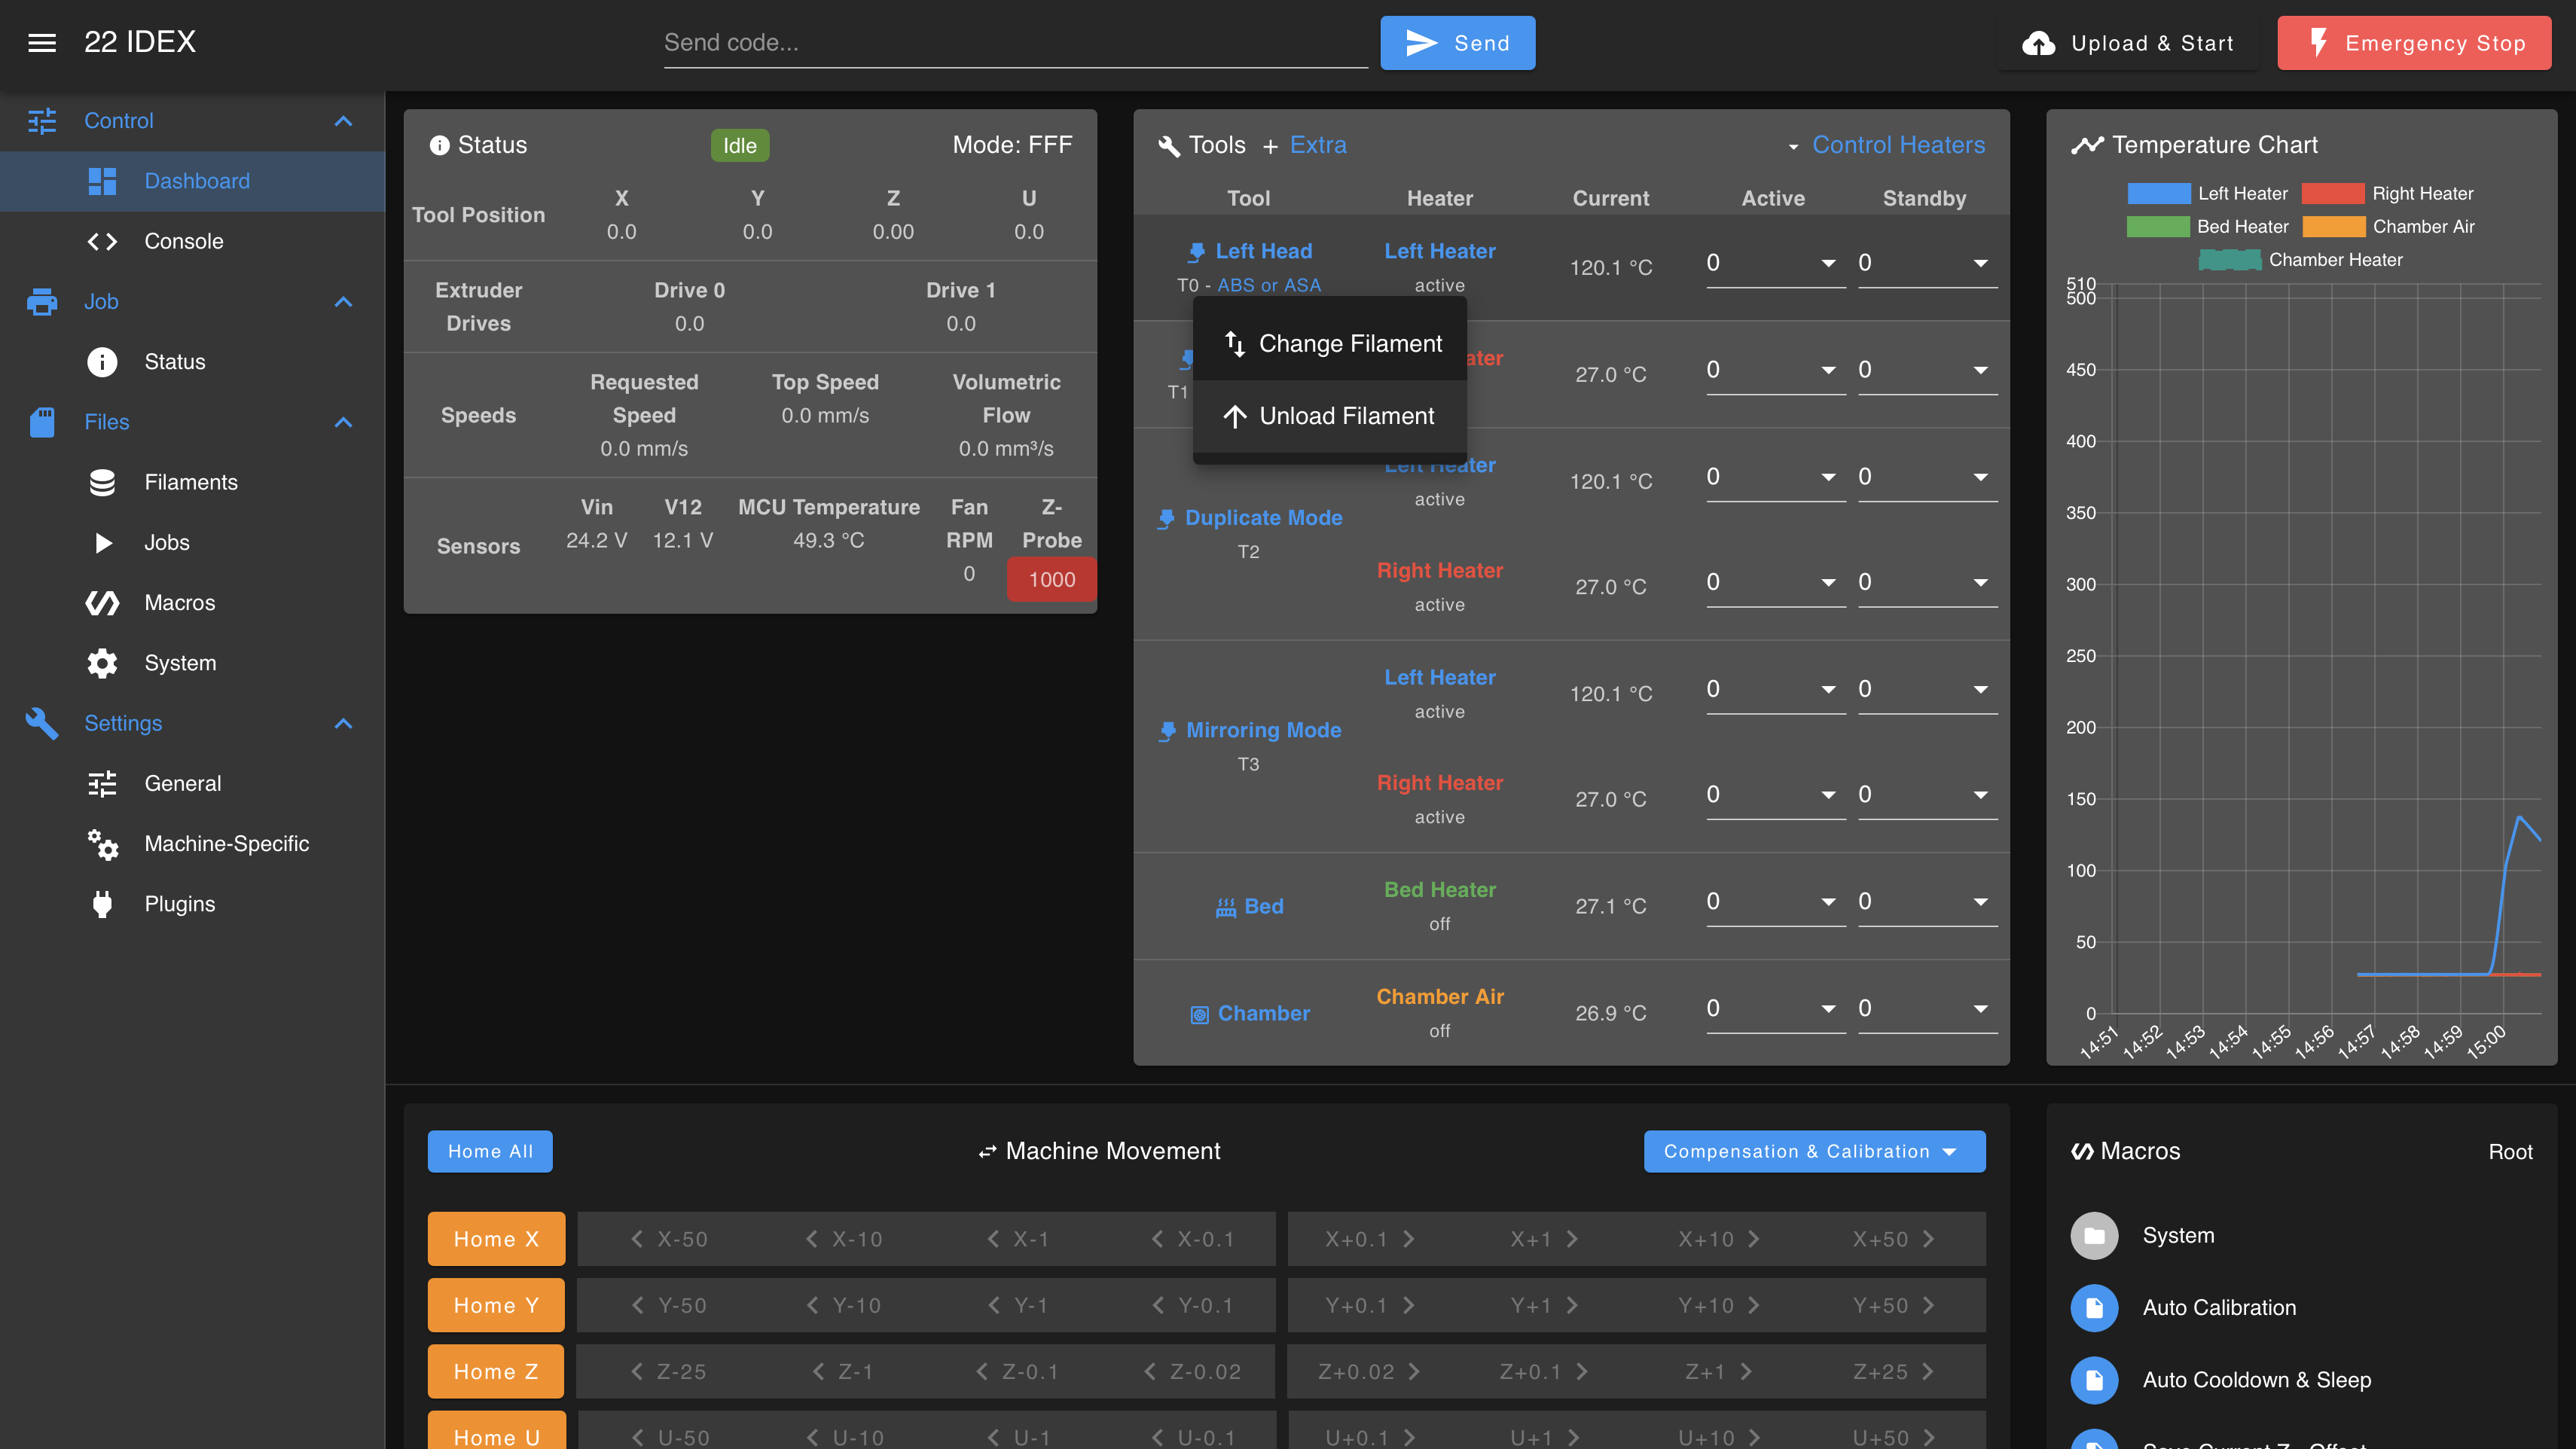Viewport: 2576px width, 1449px height.
Task: Toggle Bed Heater on or off
Action: pos(1439,890)
